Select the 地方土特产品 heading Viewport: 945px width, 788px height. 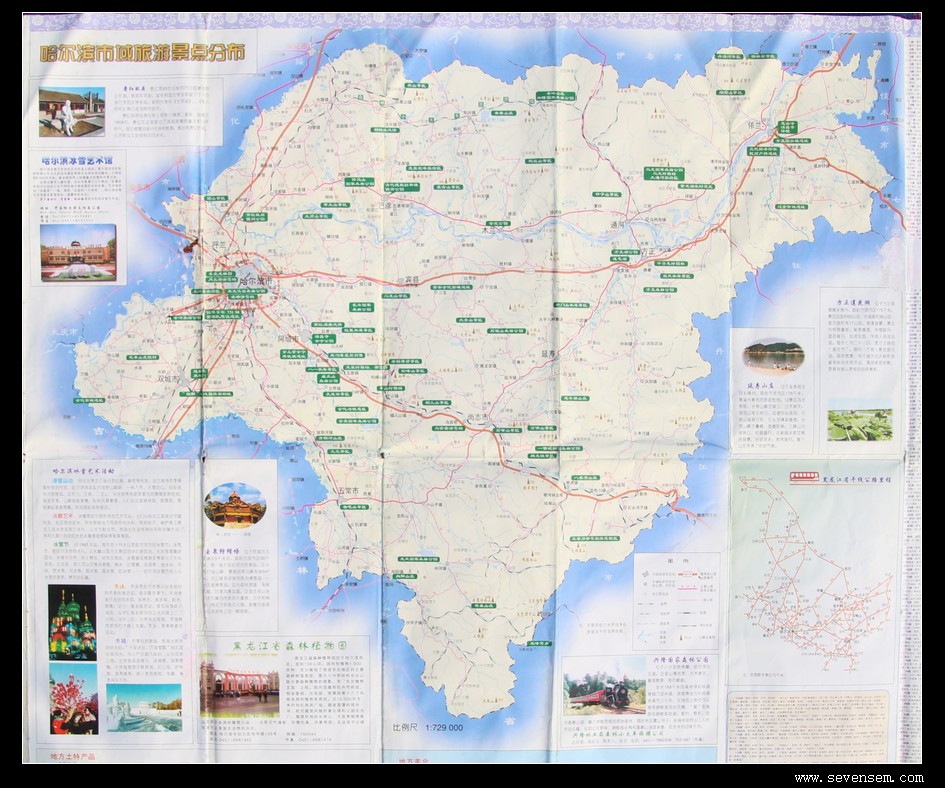(74, 756)
